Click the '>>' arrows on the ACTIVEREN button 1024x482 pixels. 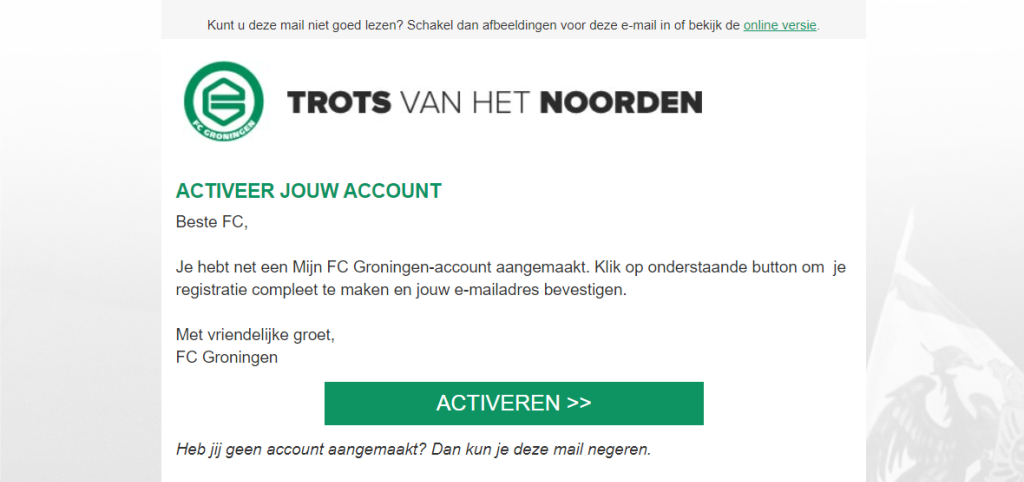tap(579, 403)
